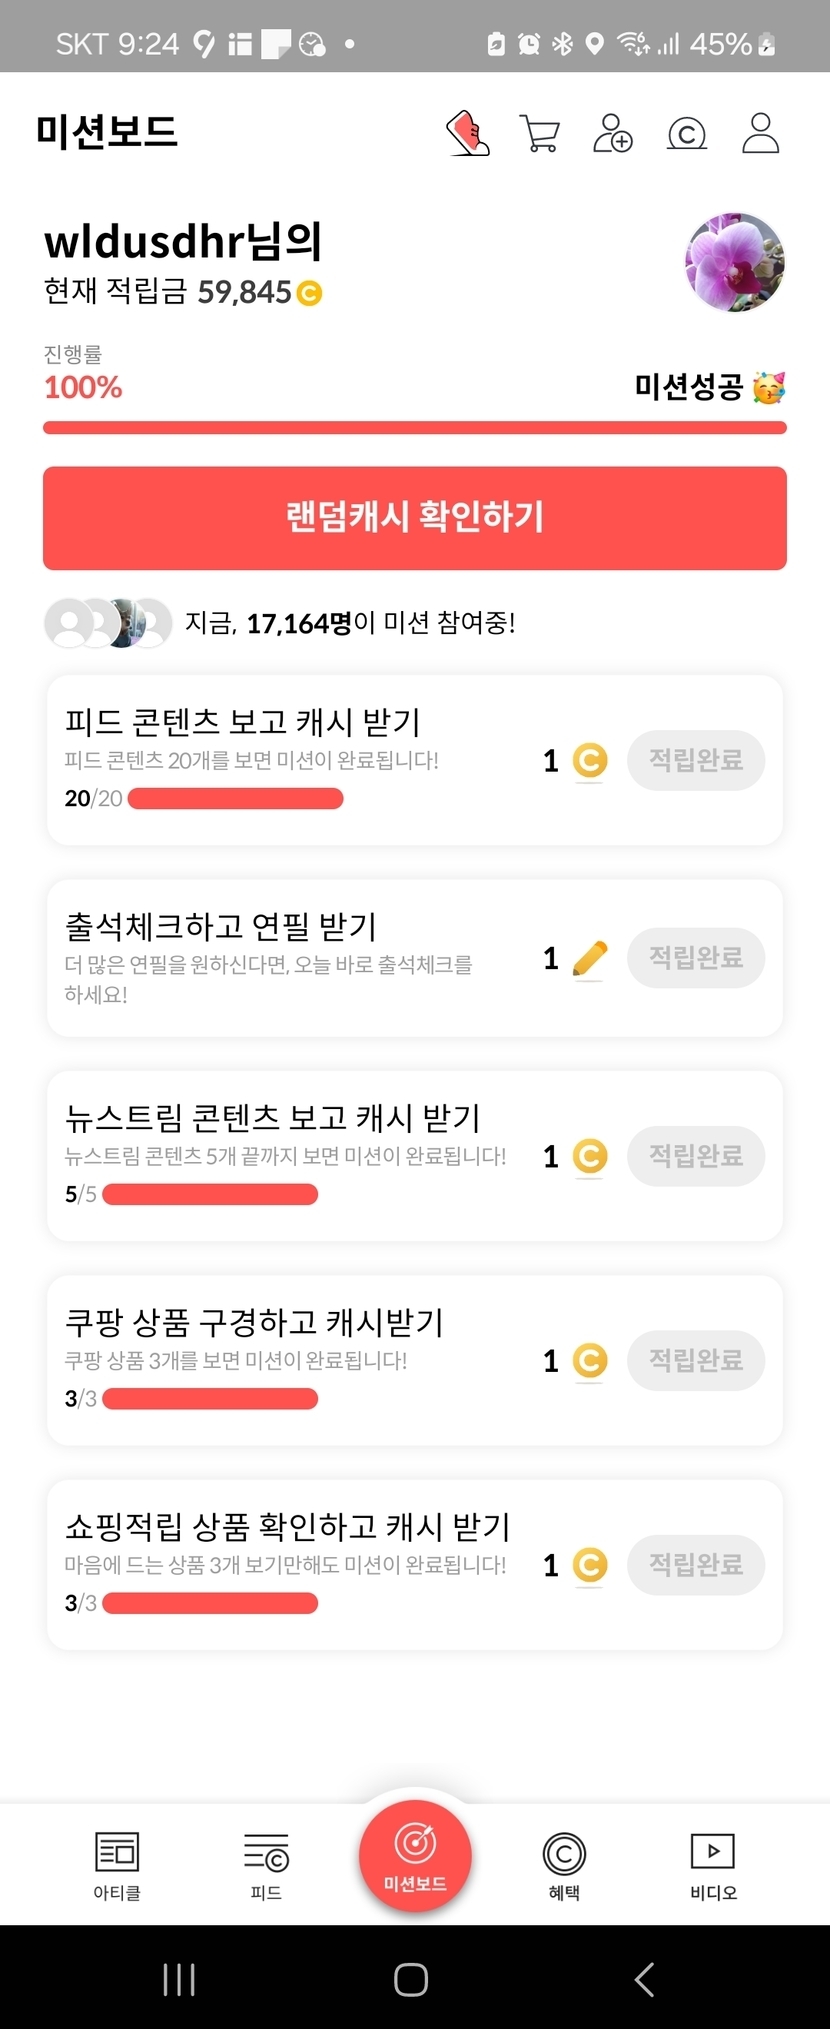Tap the gold coin in 쿠팡 상품 mission
The image size is (830, 2029).
coord(590,1361)
